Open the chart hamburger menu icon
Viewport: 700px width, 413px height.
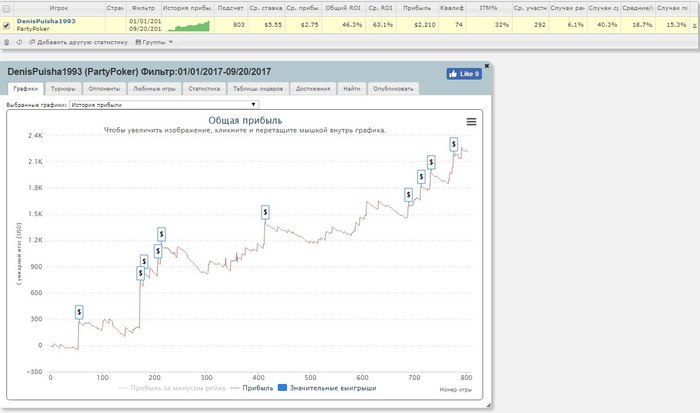(x=471, y=121)
